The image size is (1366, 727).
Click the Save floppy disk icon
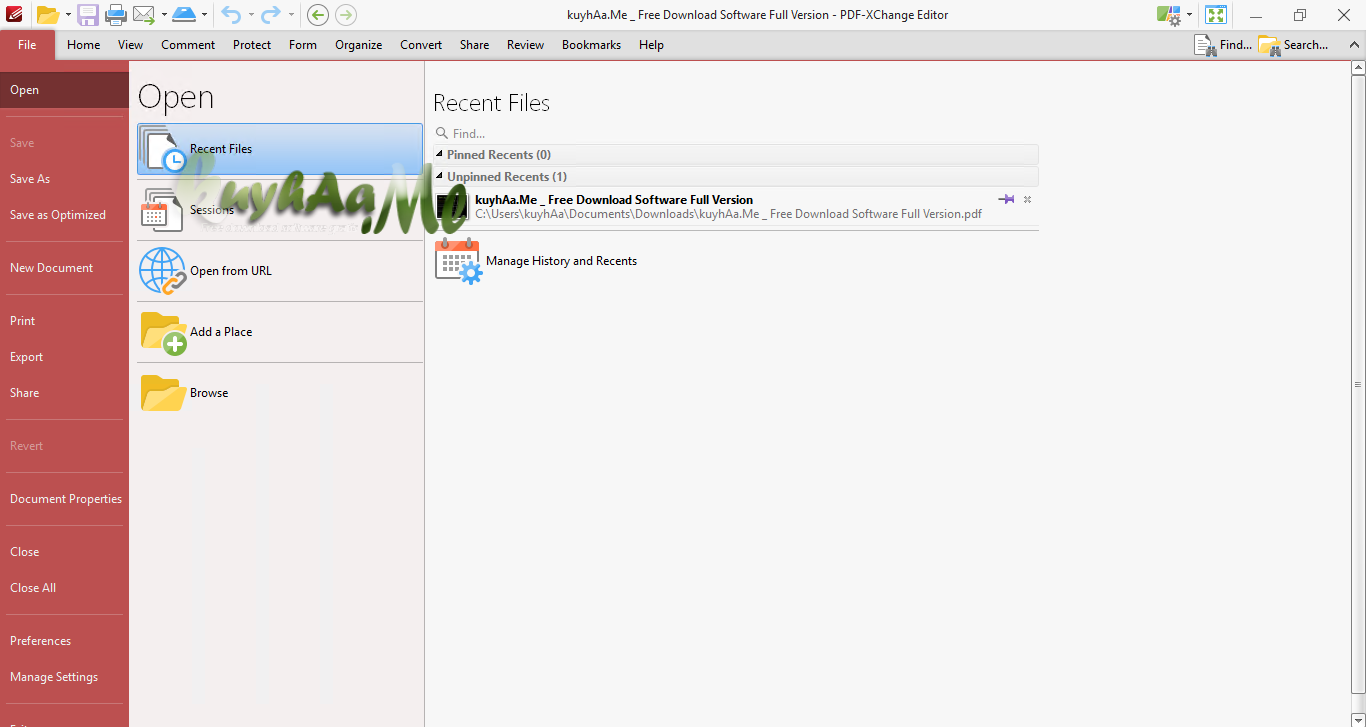coord(88,15)
